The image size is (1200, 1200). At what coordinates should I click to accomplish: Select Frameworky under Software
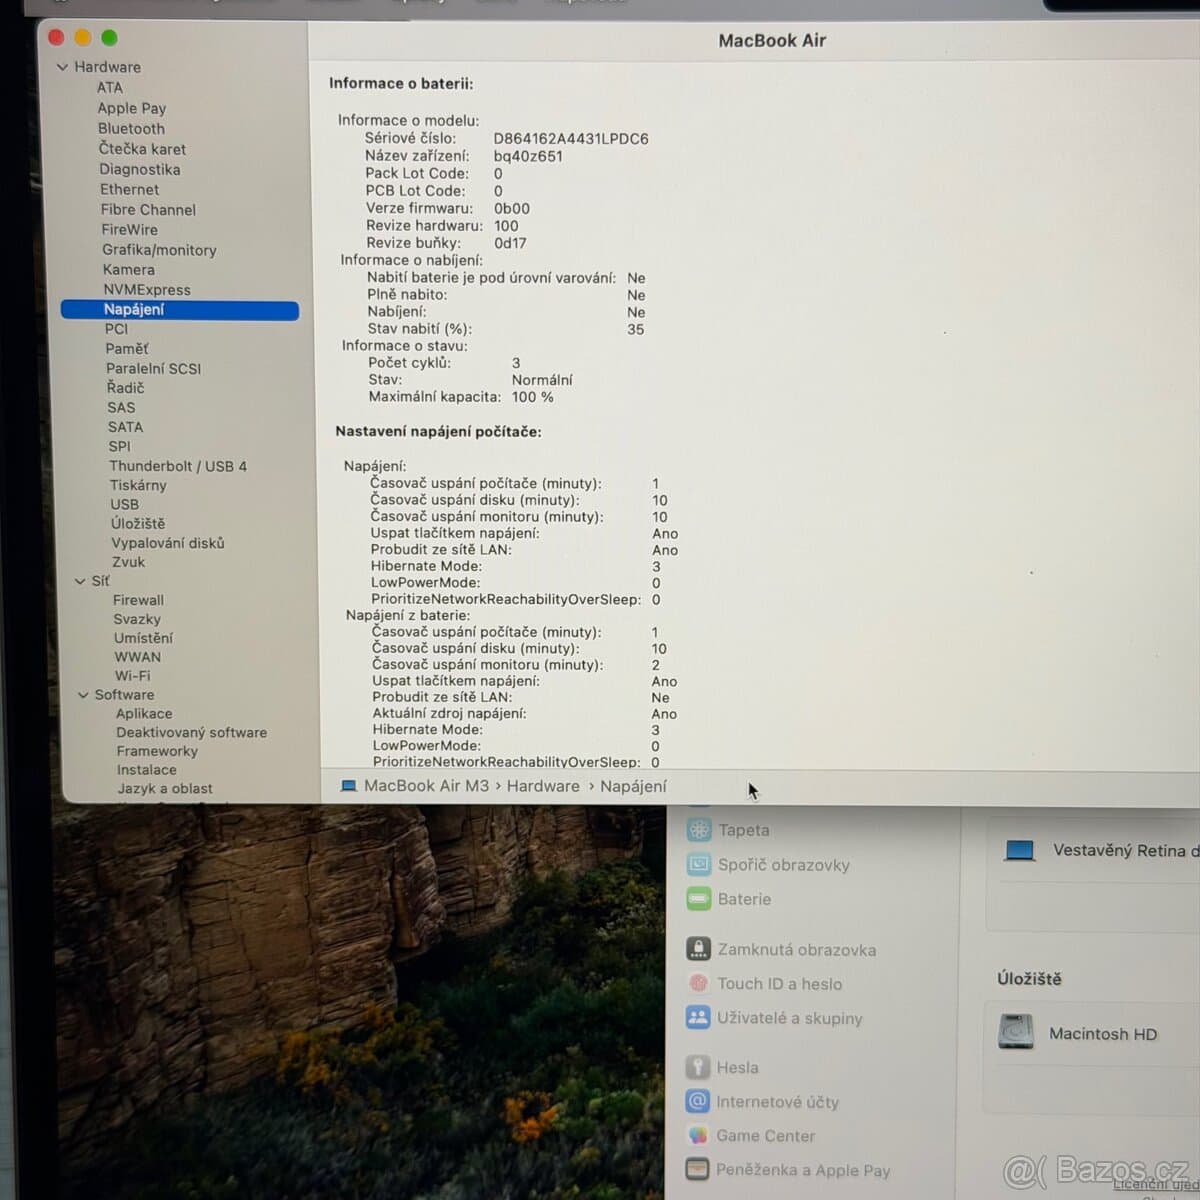coord(157,752)
